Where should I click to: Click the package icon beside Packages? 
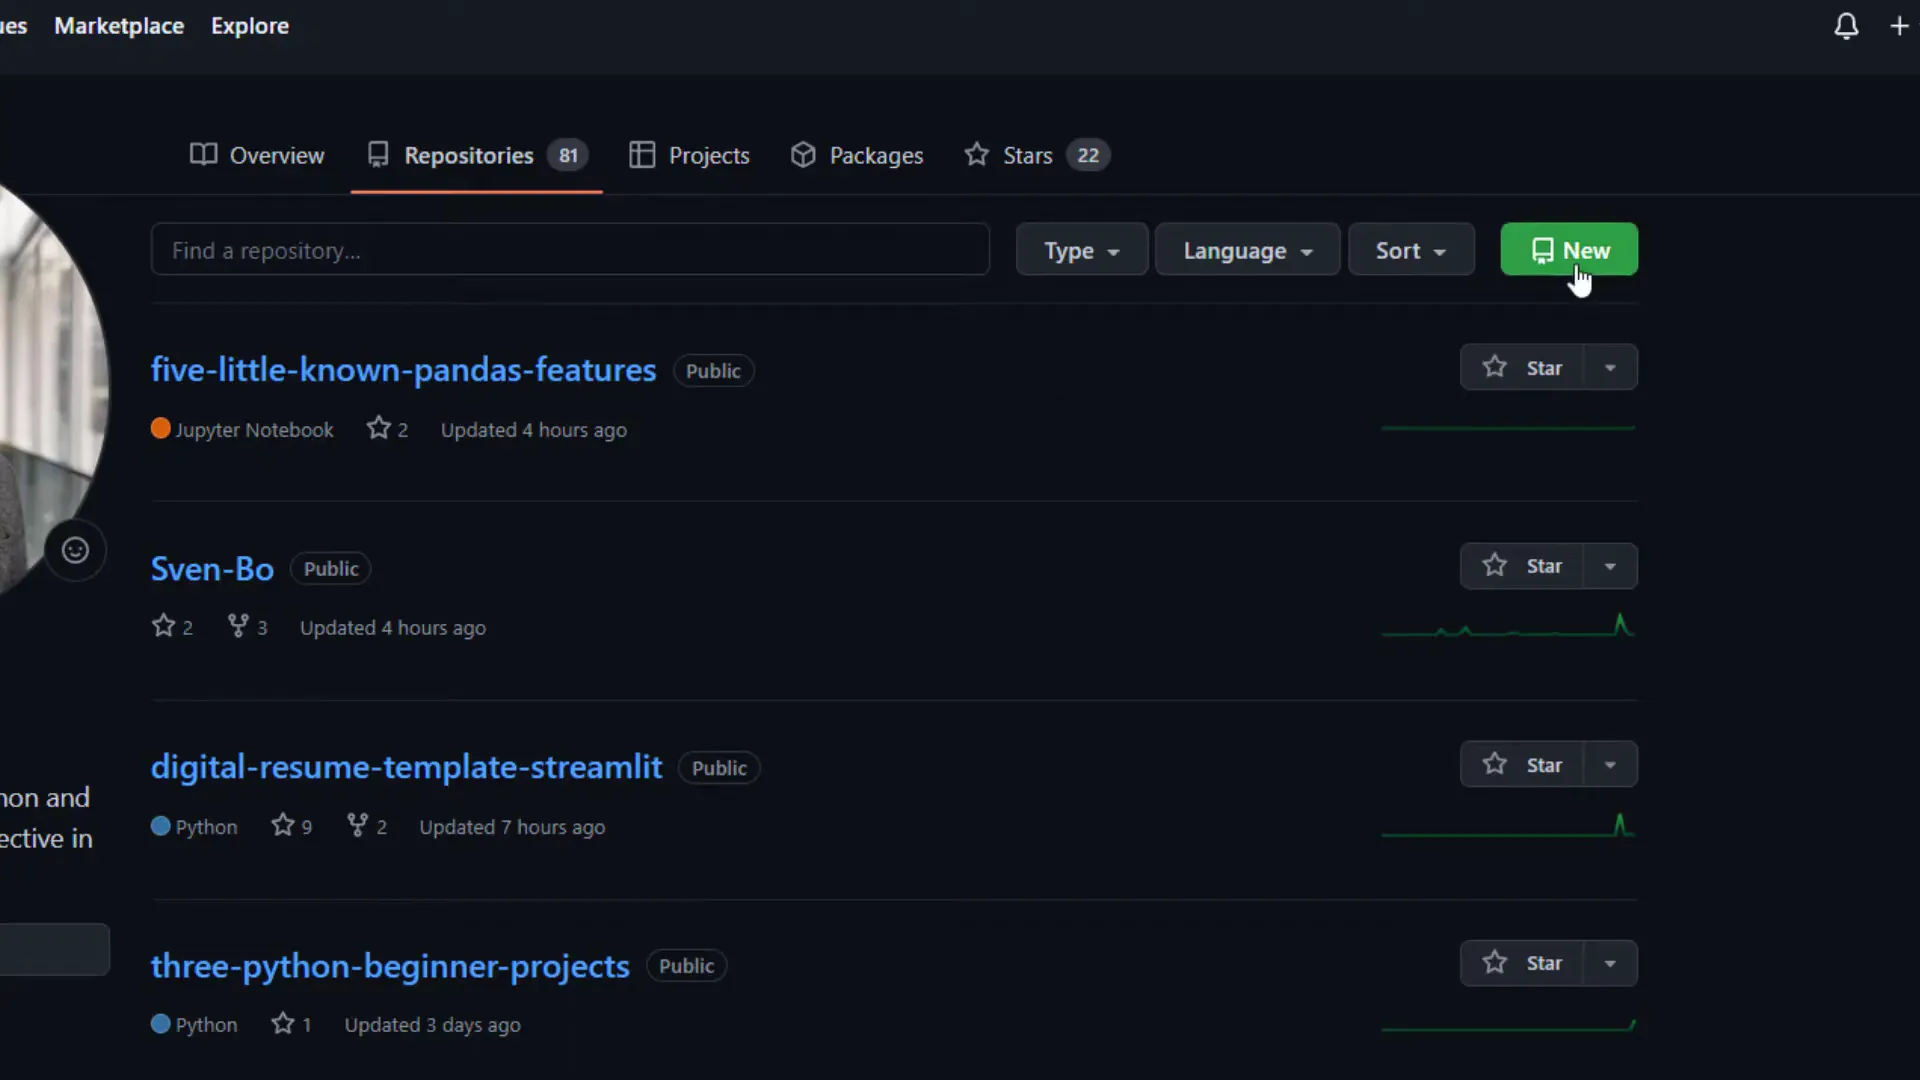pos(803,154)
